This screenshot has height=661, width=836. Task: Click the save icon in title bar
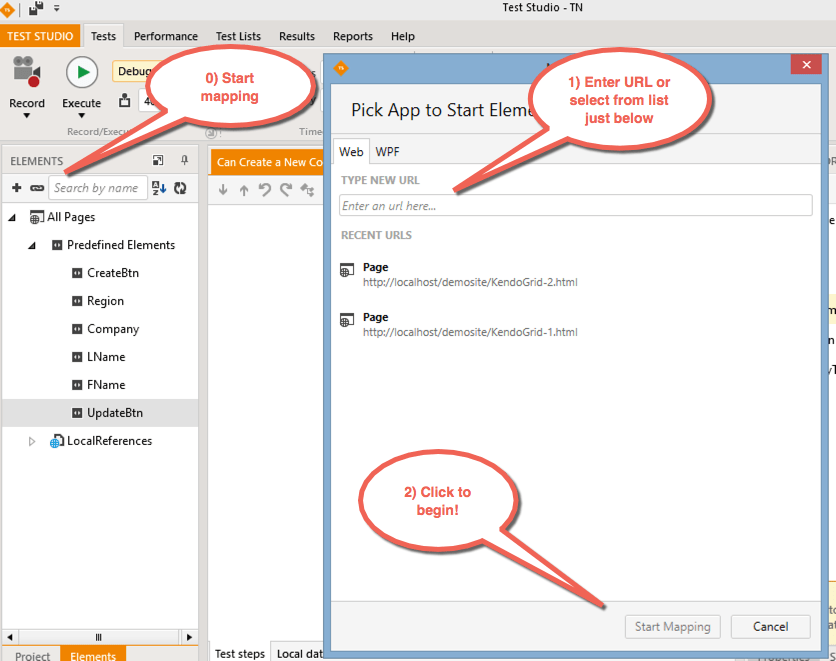point(36,8)
